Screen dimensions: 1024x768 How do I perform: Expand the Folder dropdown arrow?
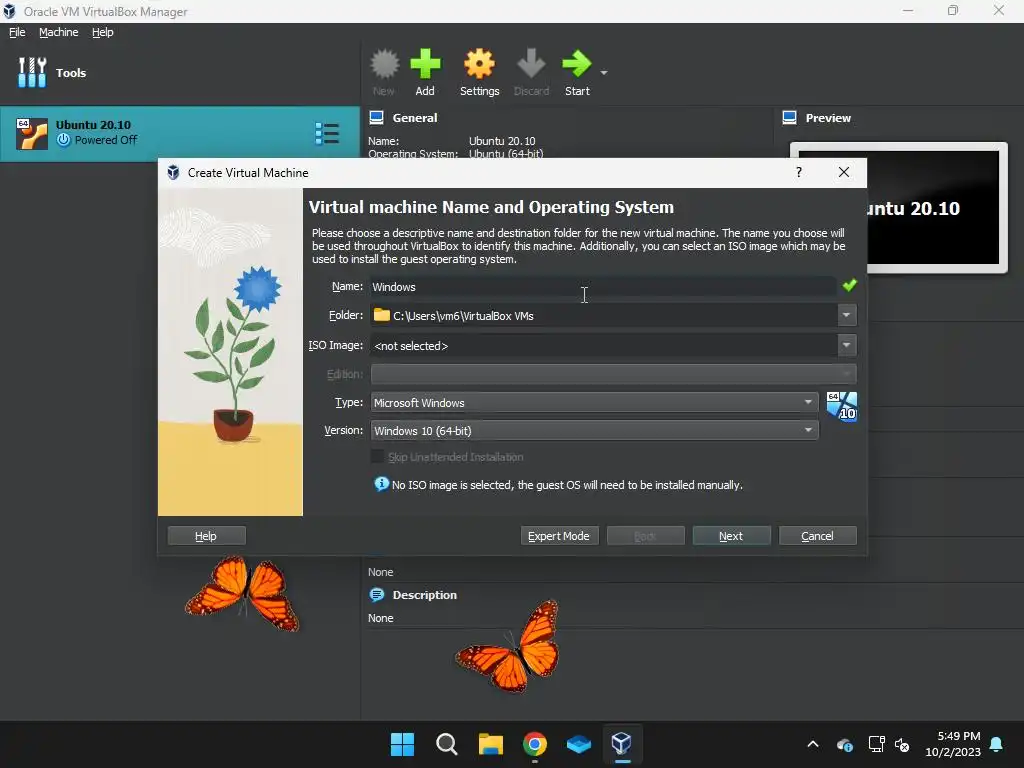coord(846,315)
